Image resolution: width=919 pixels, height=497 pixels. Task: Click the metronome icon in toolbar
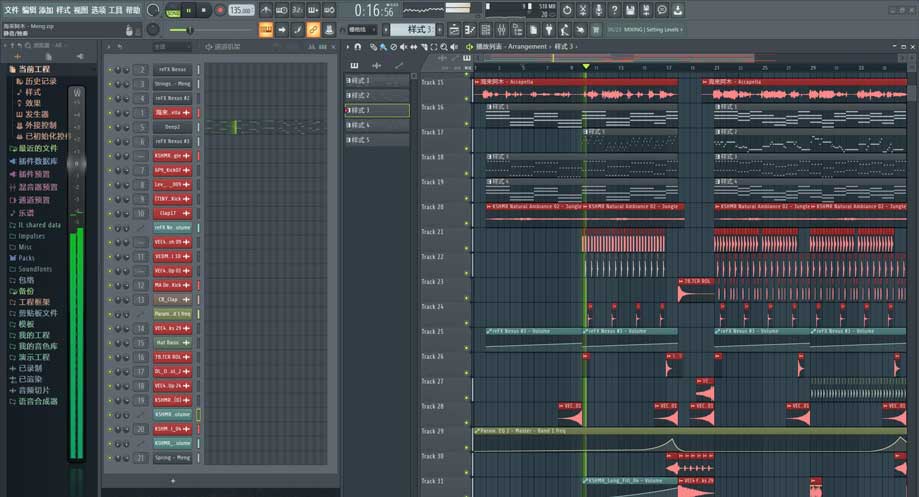(265, 10)
